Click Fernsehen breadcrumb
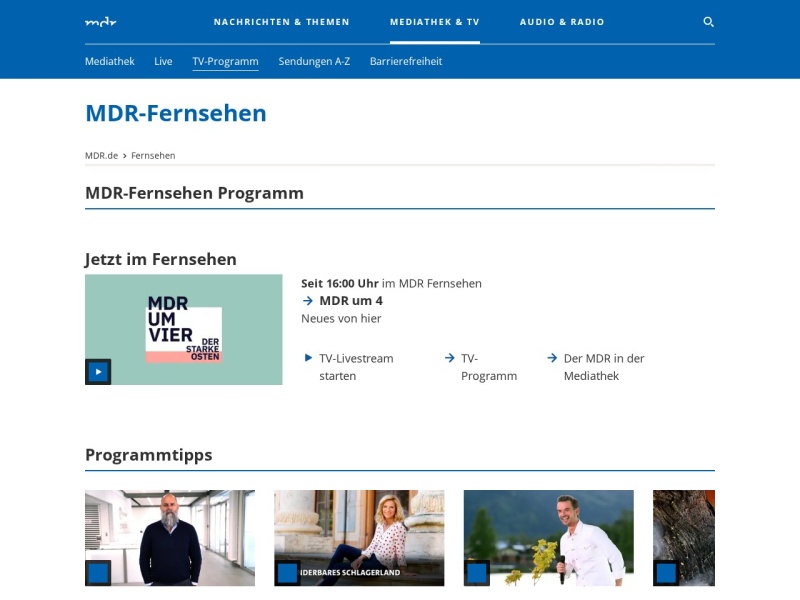 (x=153, y=156)
